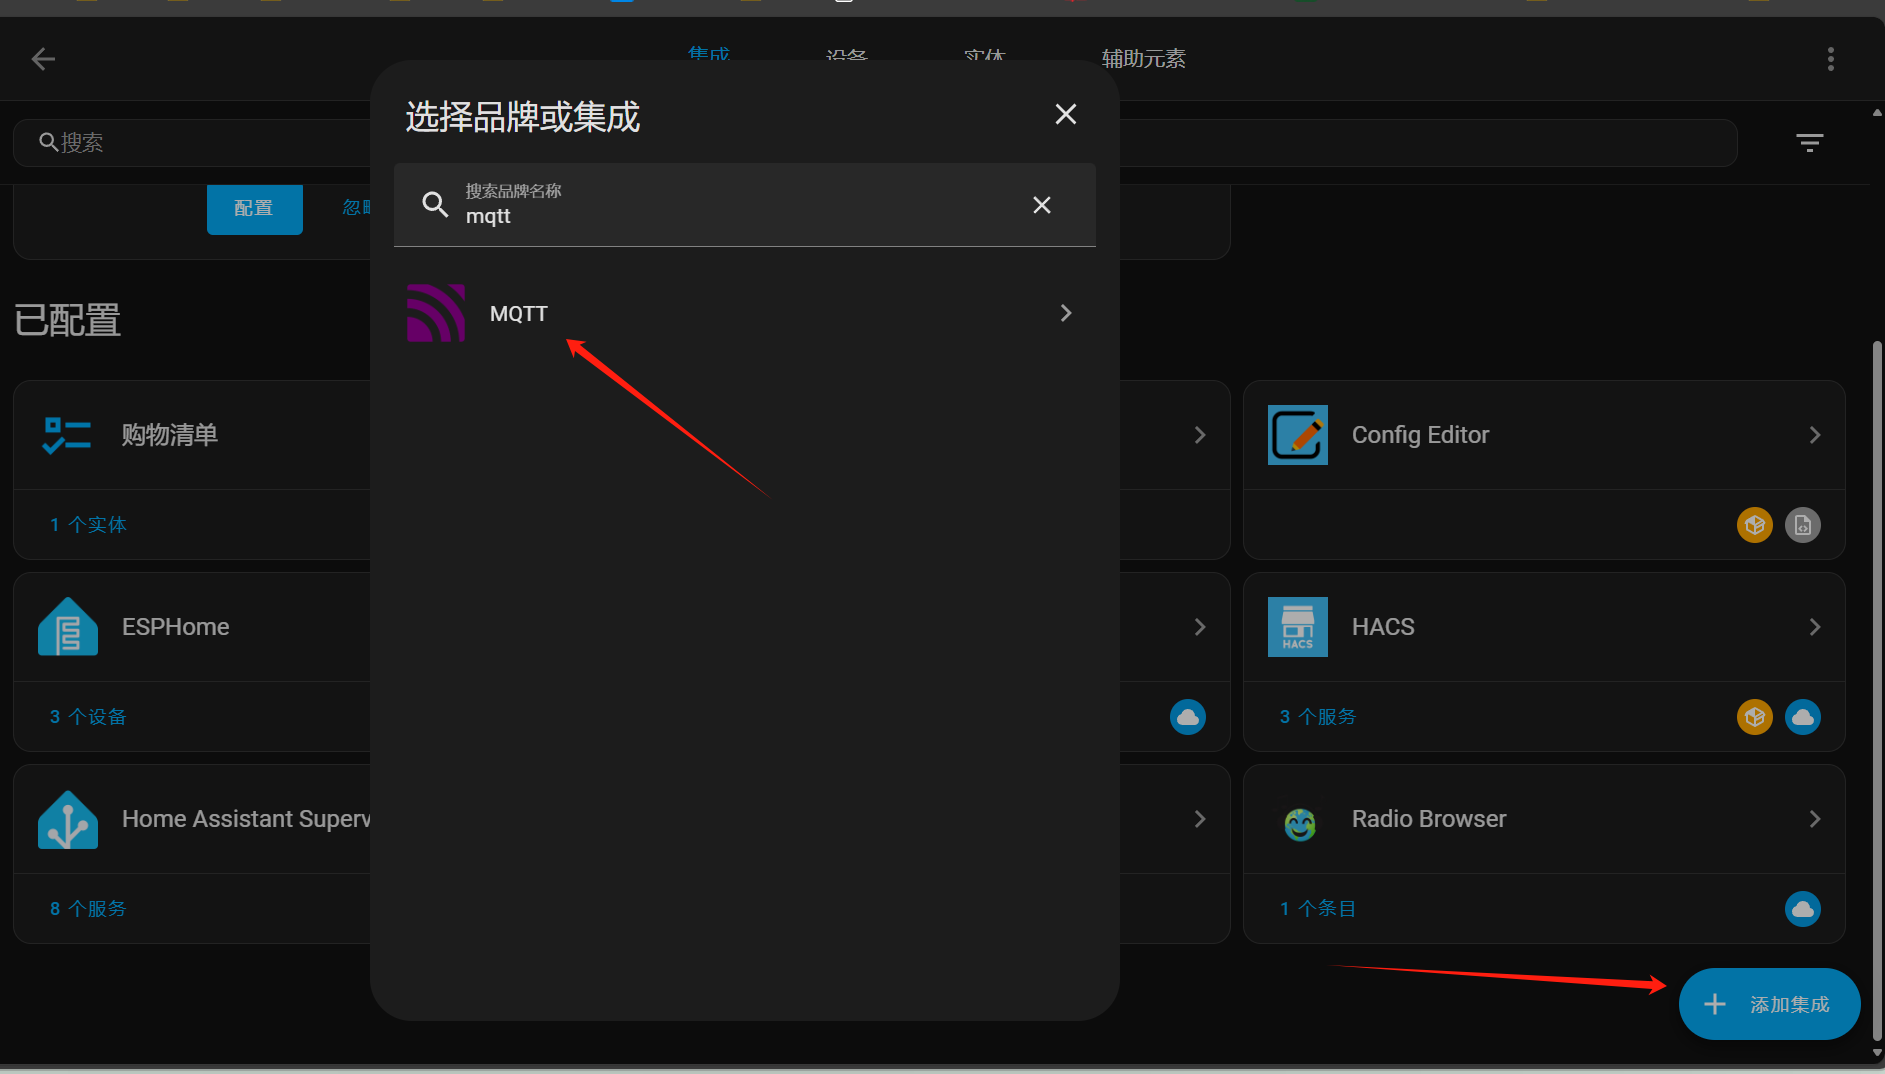
Task: Click Config Editor grey file badge
Action: [1803, 525]
